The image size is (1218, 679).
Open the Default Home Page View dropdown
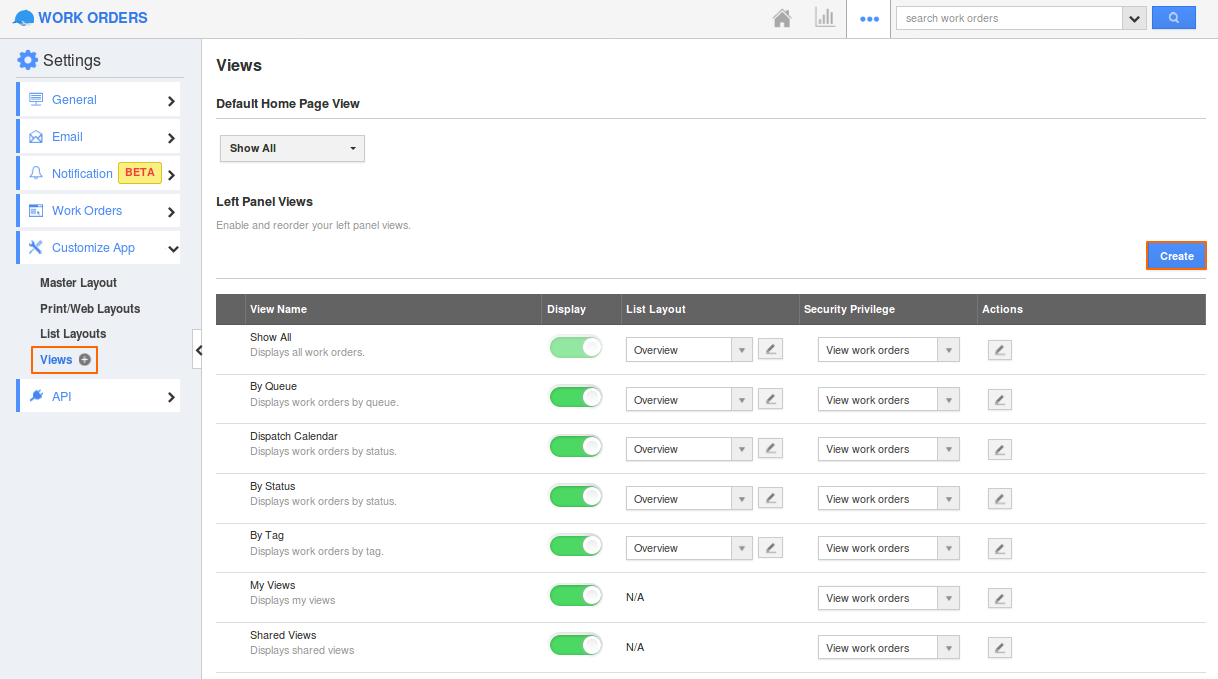[x=292, y=148]
